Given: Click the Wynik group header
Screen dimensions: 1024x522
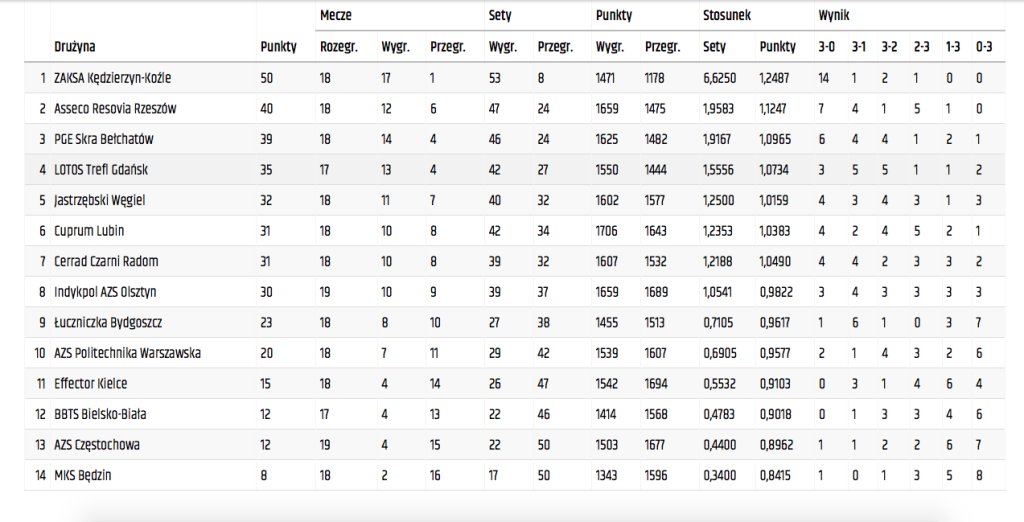Looking at the screenshot, I should pos(833,16).
